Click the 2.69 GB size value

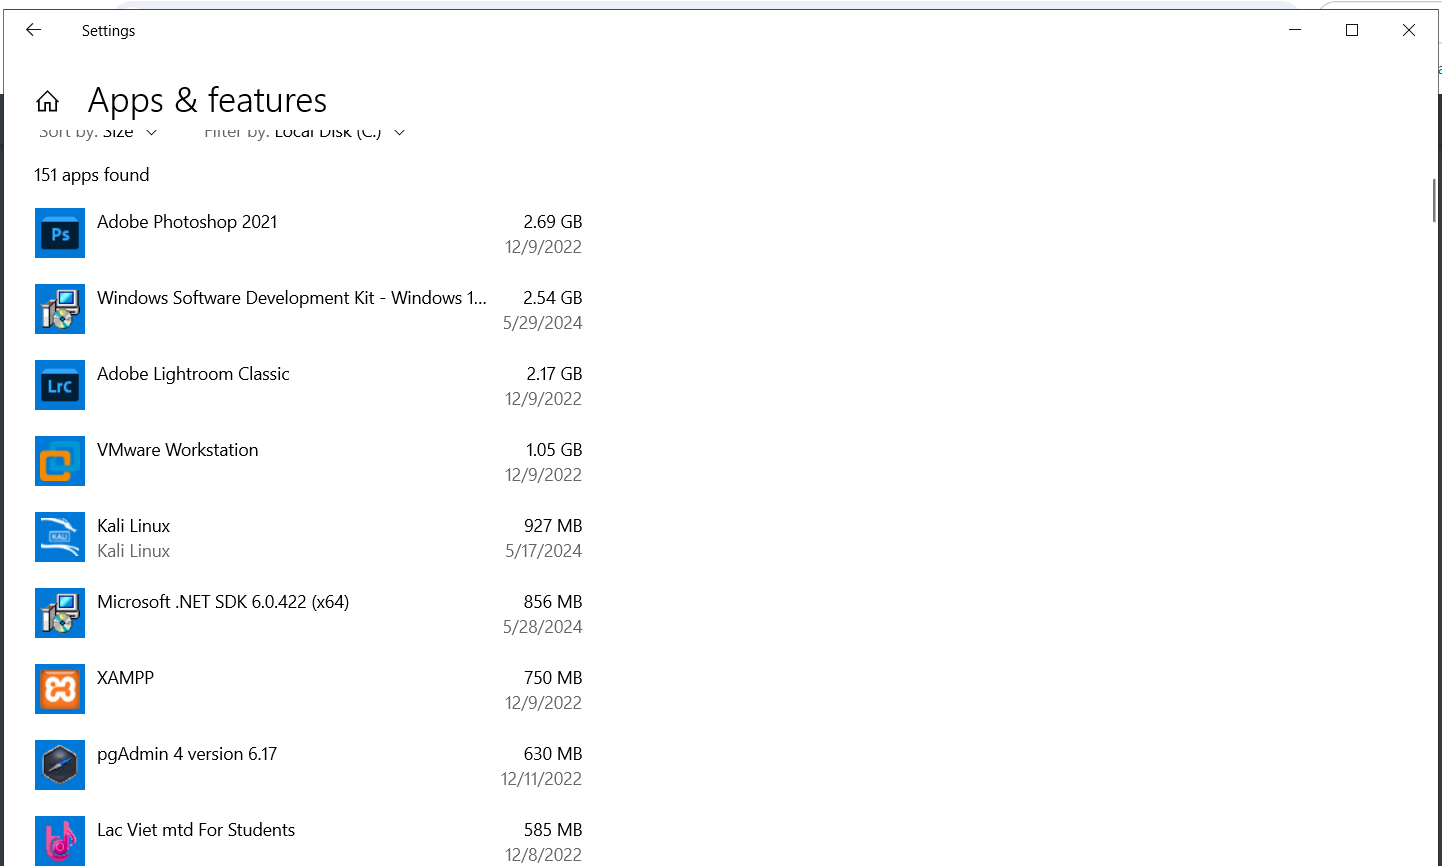[x=553, y=222]
